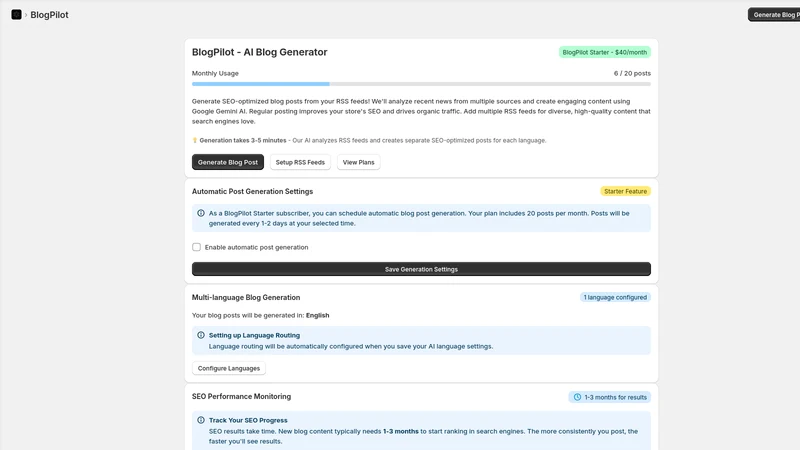Click the lightbulb icon next to Generation takes 3-5 minutes
Screen dimensions: 800x450
click(x=194, y=140)
